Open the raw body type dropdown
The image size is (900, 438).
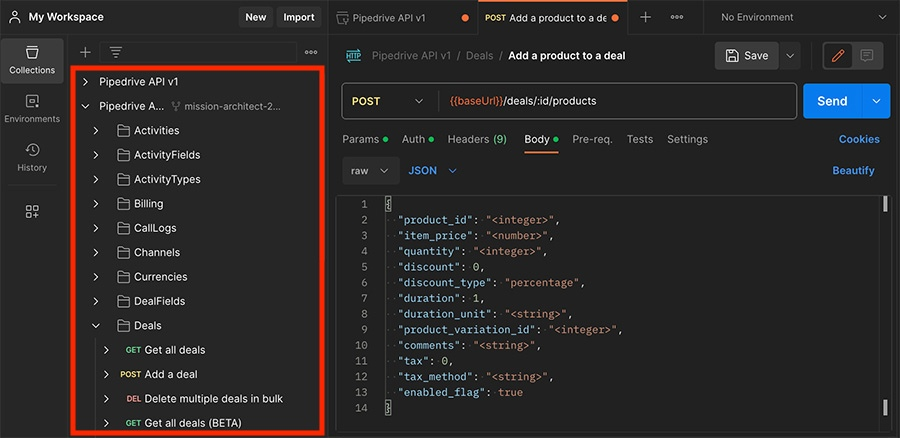(x=371, y=170)
